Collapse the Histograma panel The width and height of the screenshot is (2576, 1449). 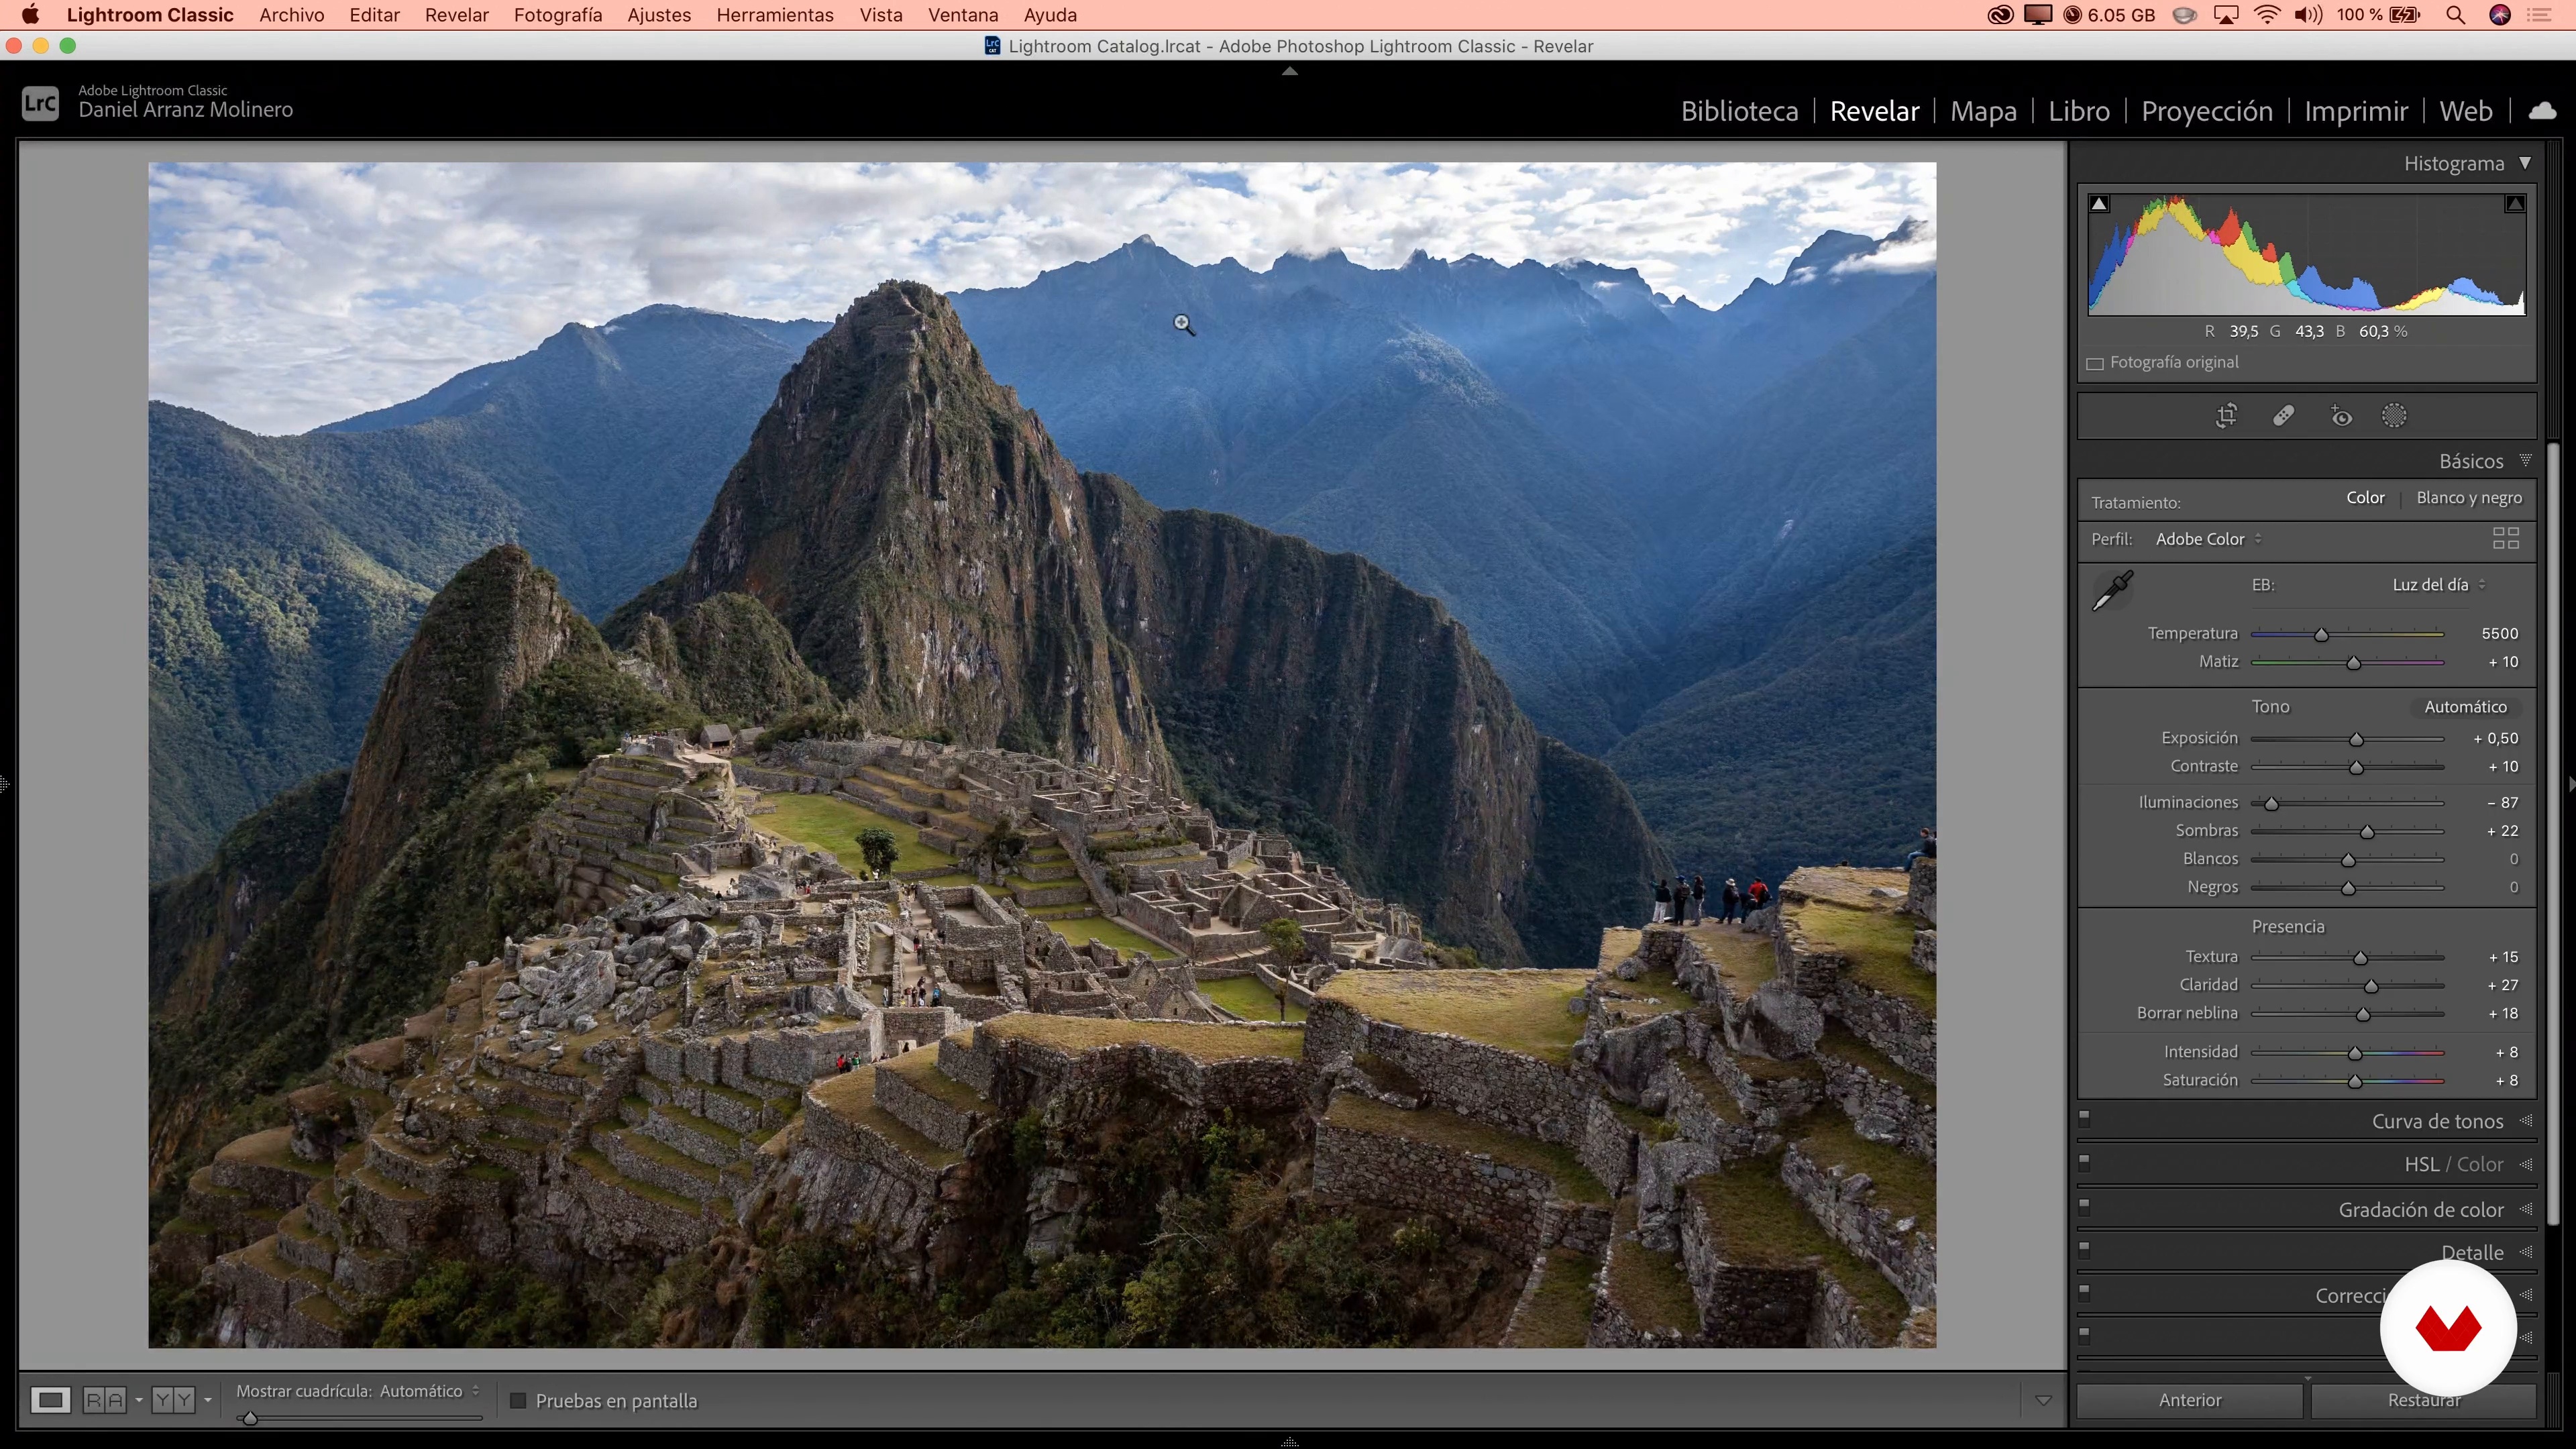point(2525,163)
